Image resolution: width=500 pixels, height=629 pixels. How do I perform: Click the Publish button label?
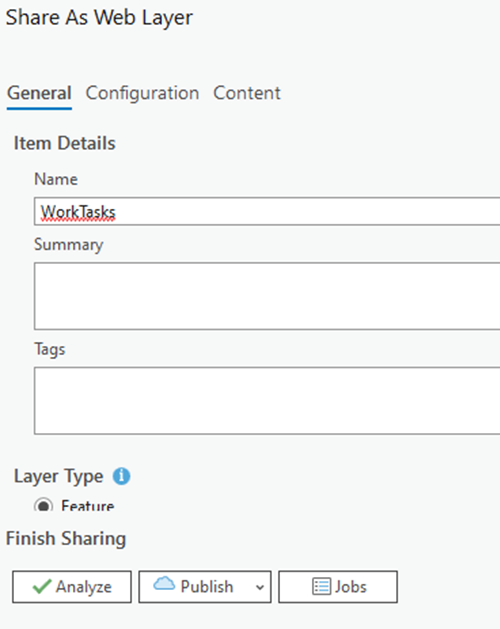point(207,587)
